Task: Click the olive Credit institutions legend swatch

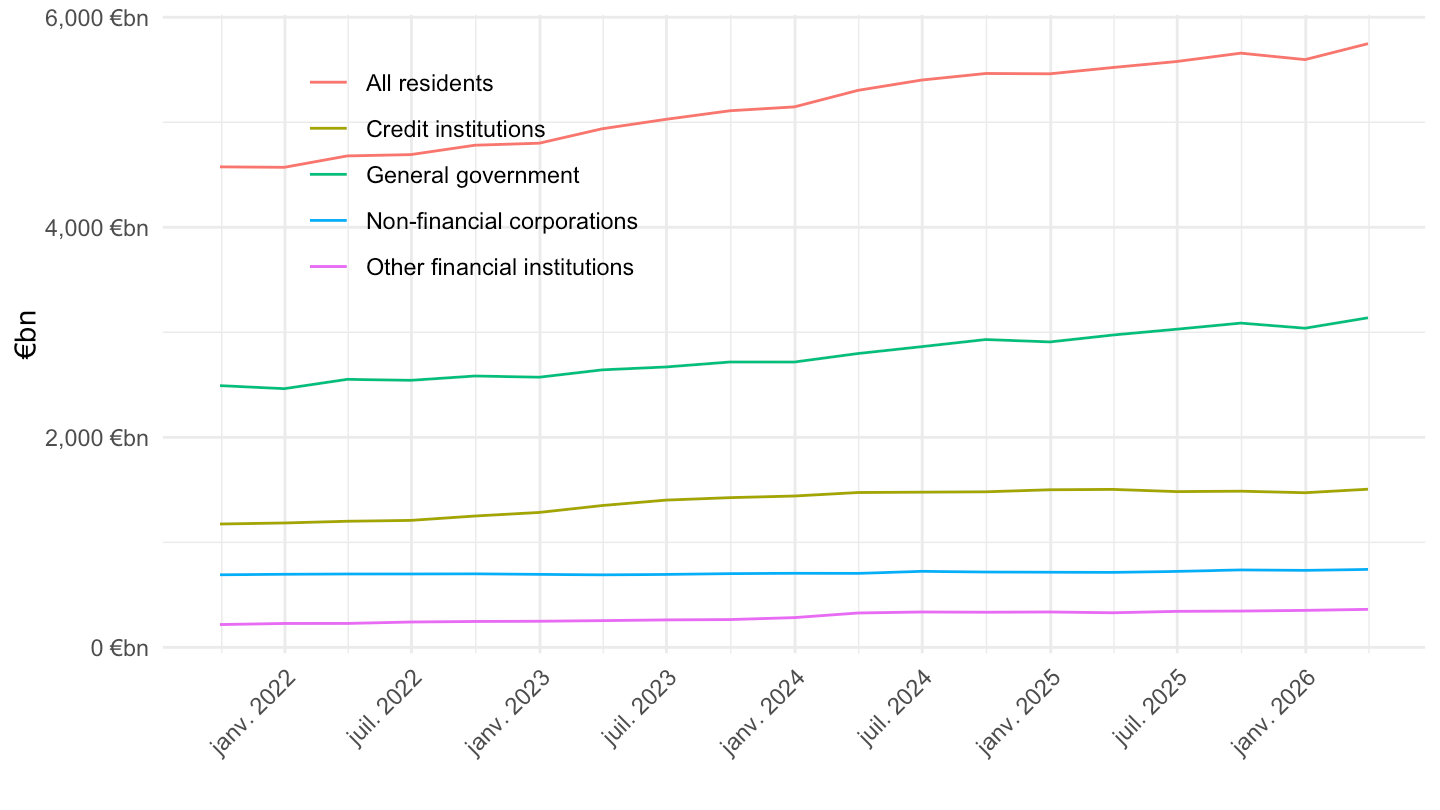Action: [x=328, y=129]
